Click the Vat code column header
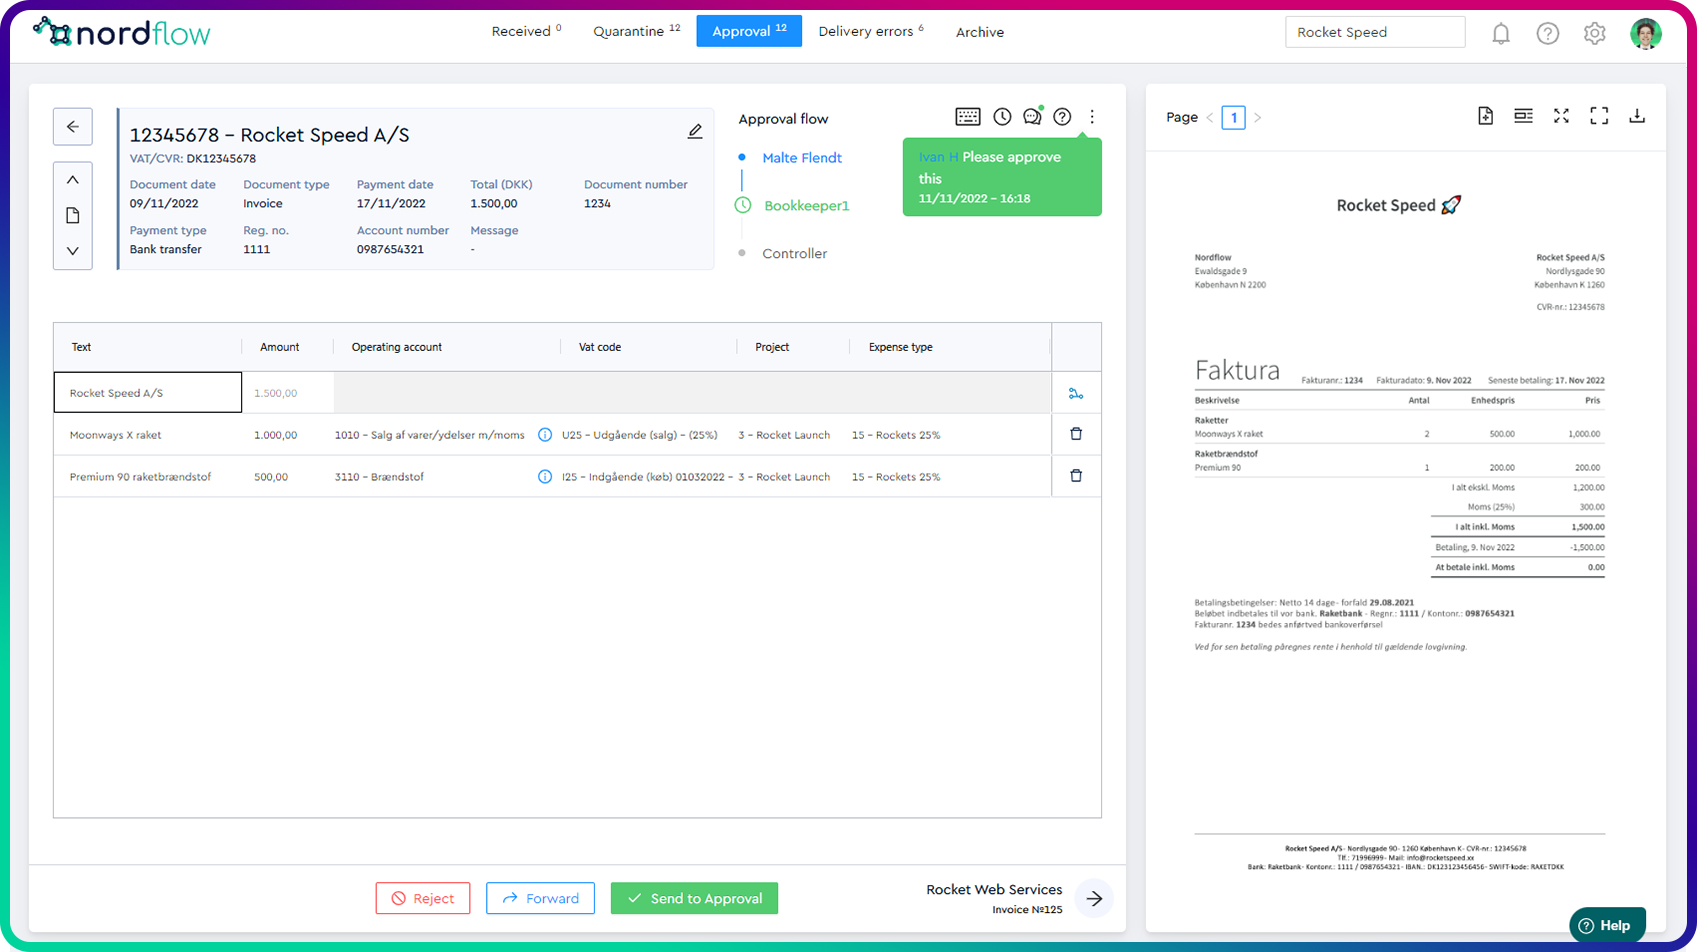1697x952 pixels. 600,347
